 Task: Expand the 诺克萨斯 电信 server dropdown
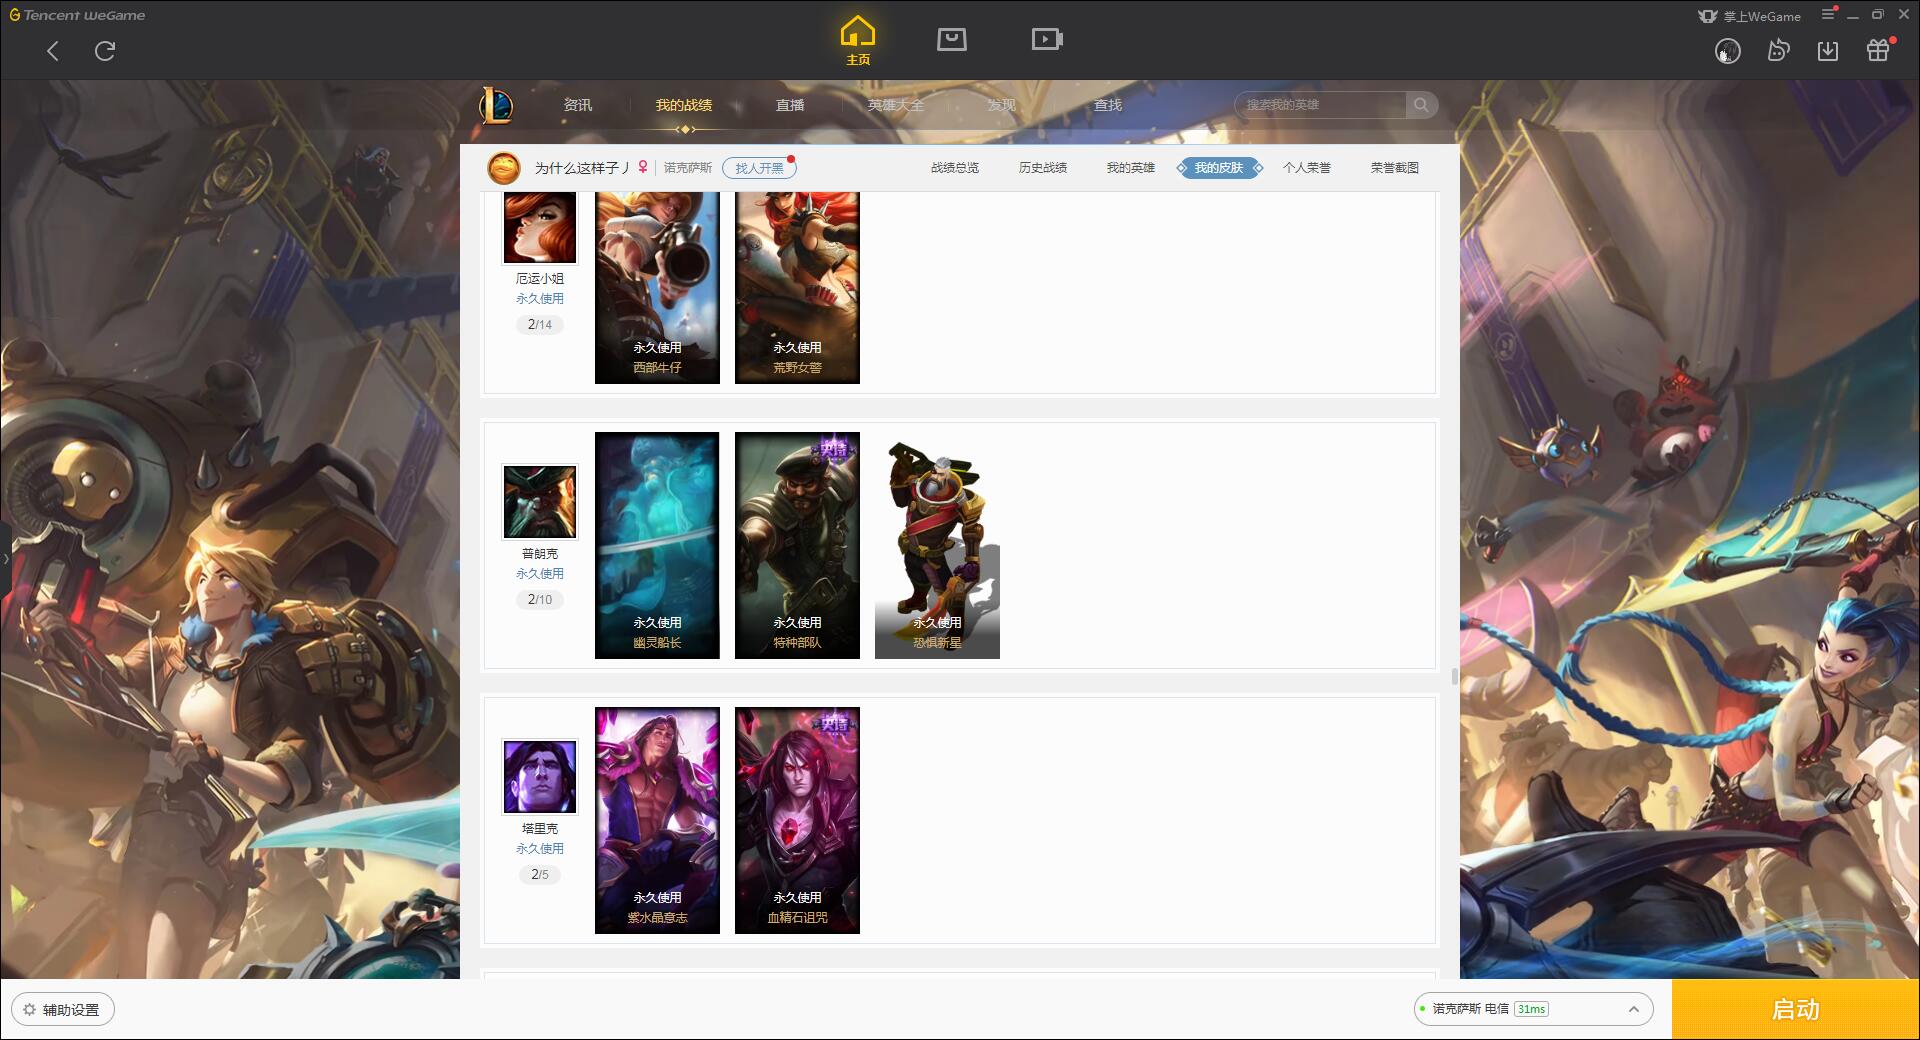[x=1533, y=1009]
